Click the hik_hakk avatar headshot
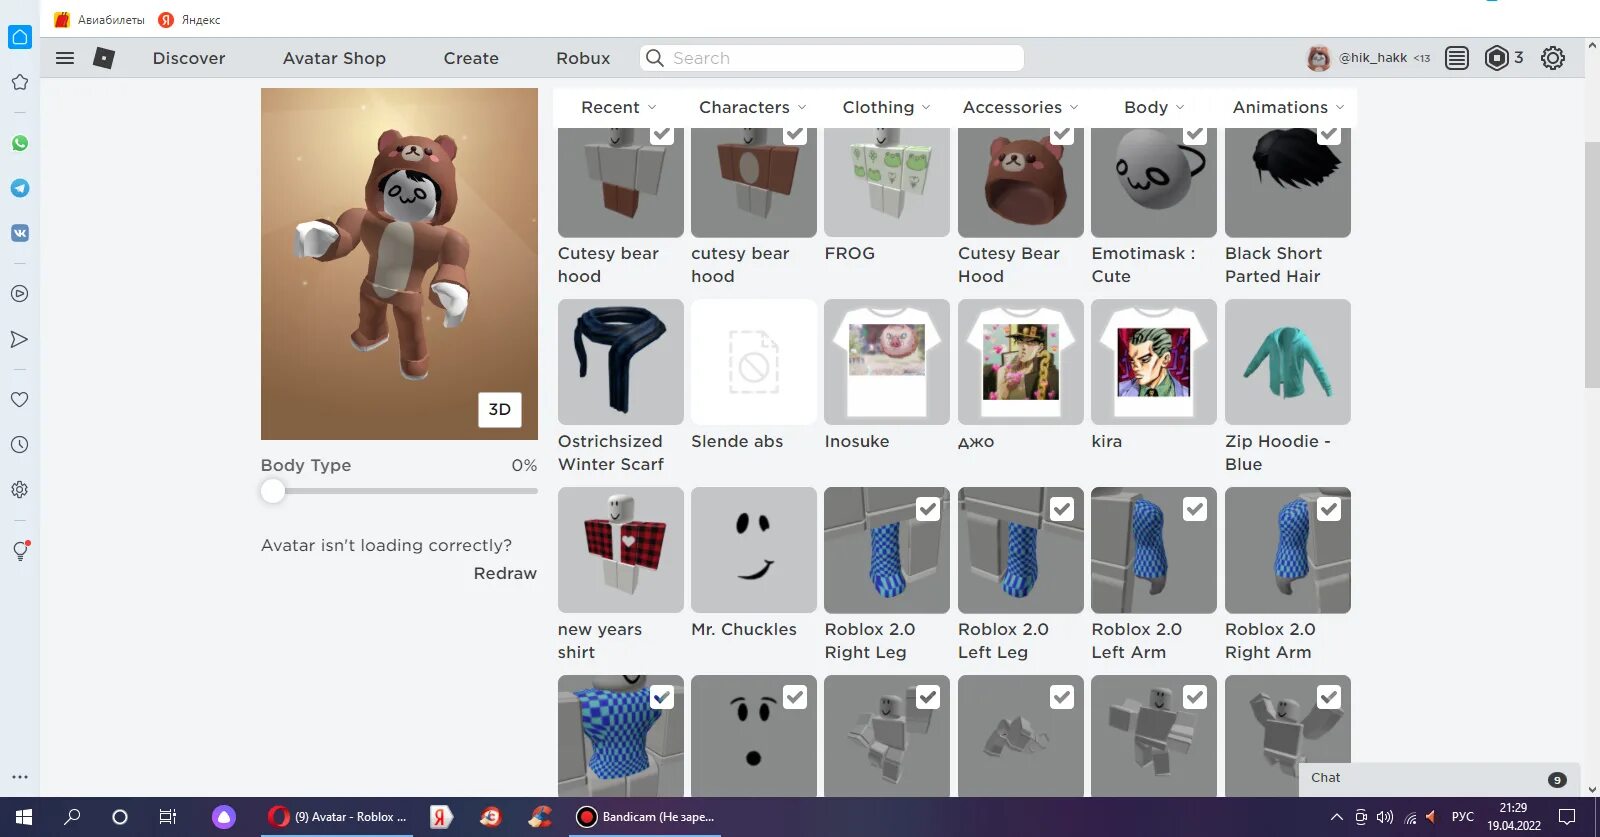1600x837 pixels. click(x=1319, y=58)
